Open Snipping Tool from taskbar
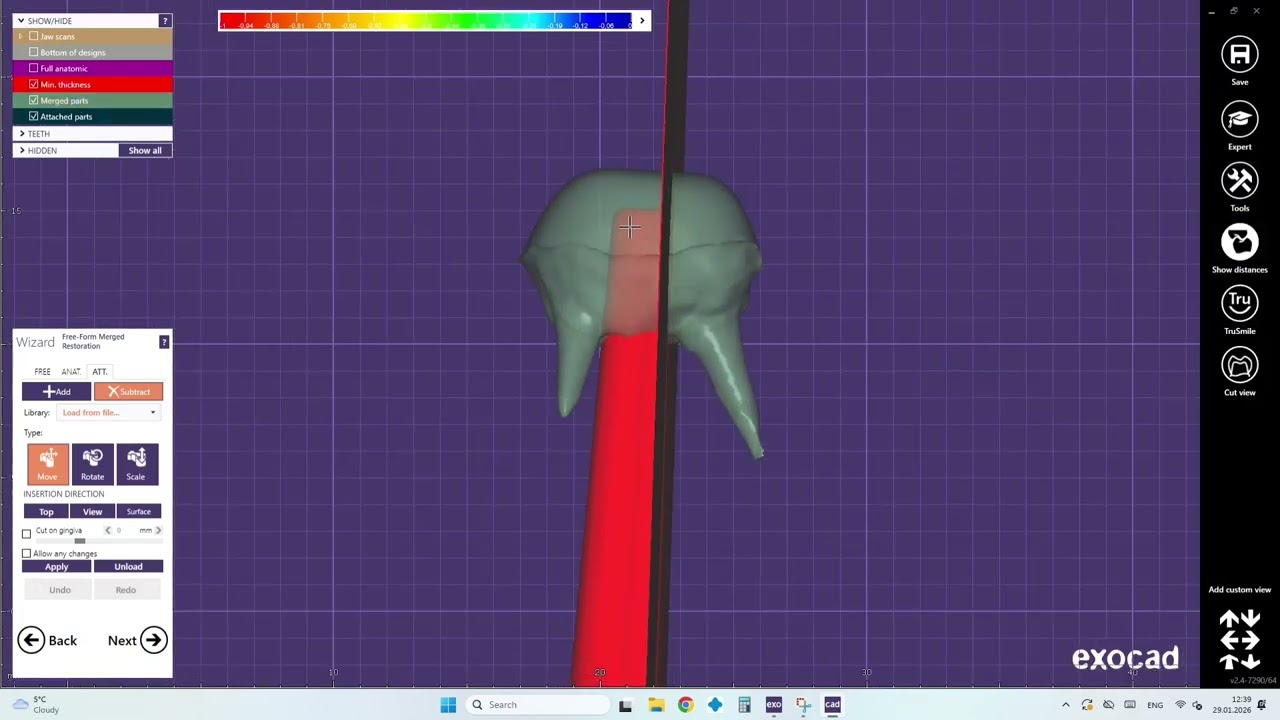This screenshot has width=1280, height=720. tap(803, 705)
